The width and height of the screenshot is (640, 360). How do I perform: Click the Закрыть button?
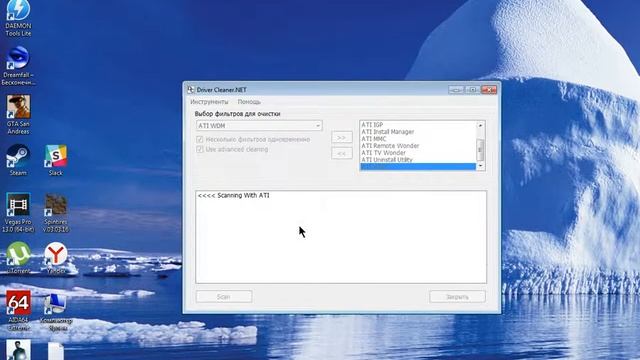tap(457, 297)
